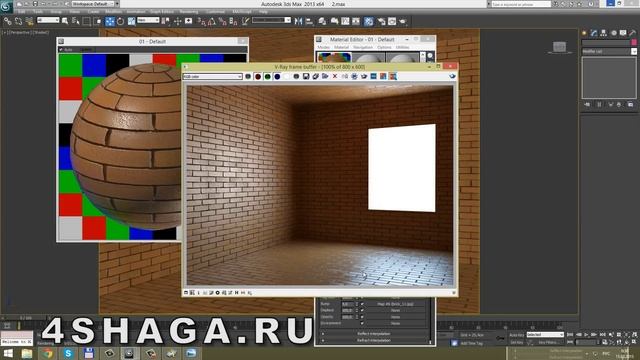
Task: Click the Set Key button
Action: pos(517,342)
